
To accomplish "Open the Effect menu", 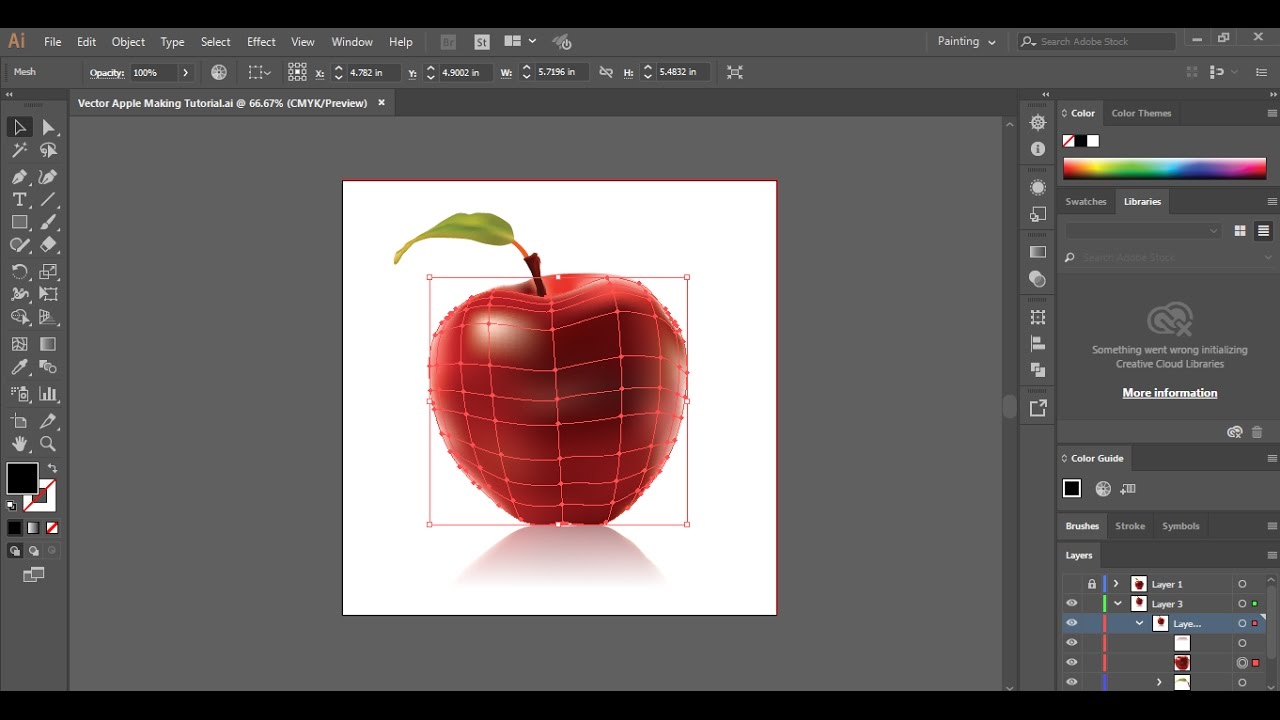I will [x=261, y=42].
